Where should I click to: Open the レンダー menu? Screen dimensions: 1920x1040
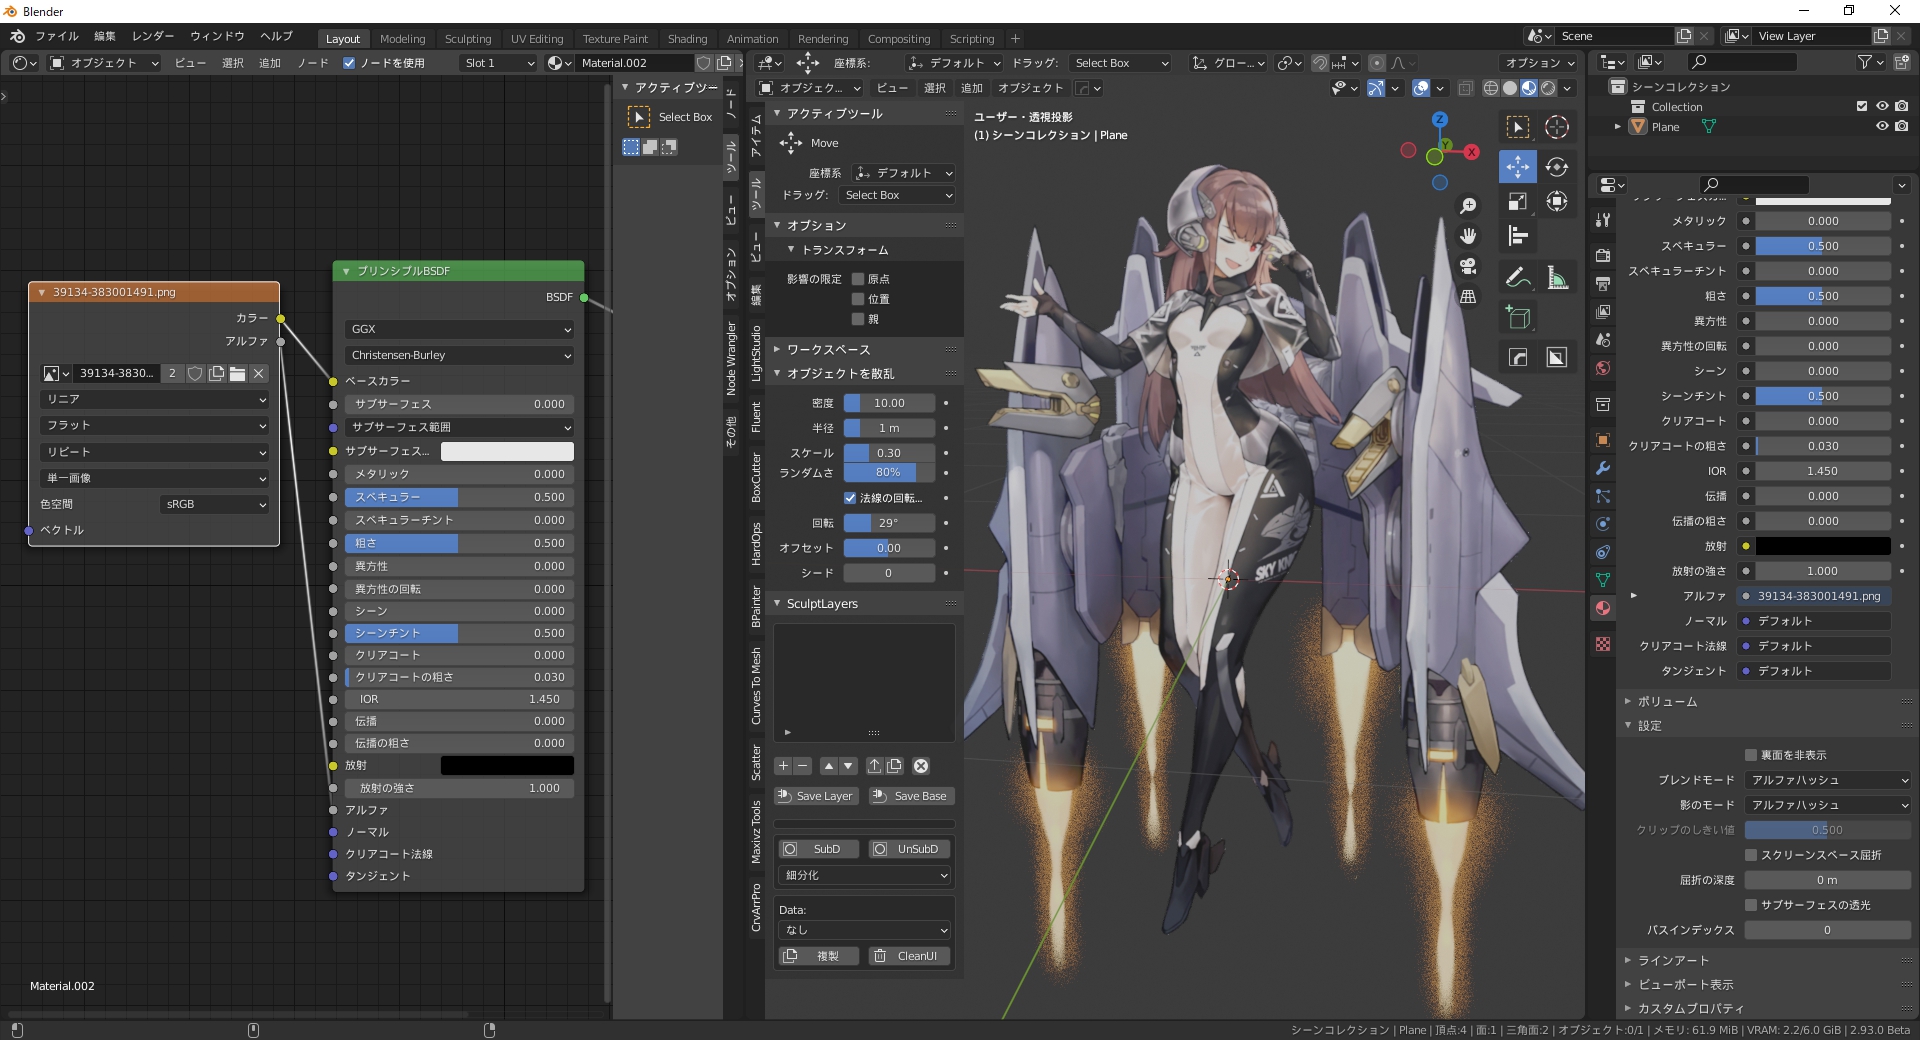point(153,36)
